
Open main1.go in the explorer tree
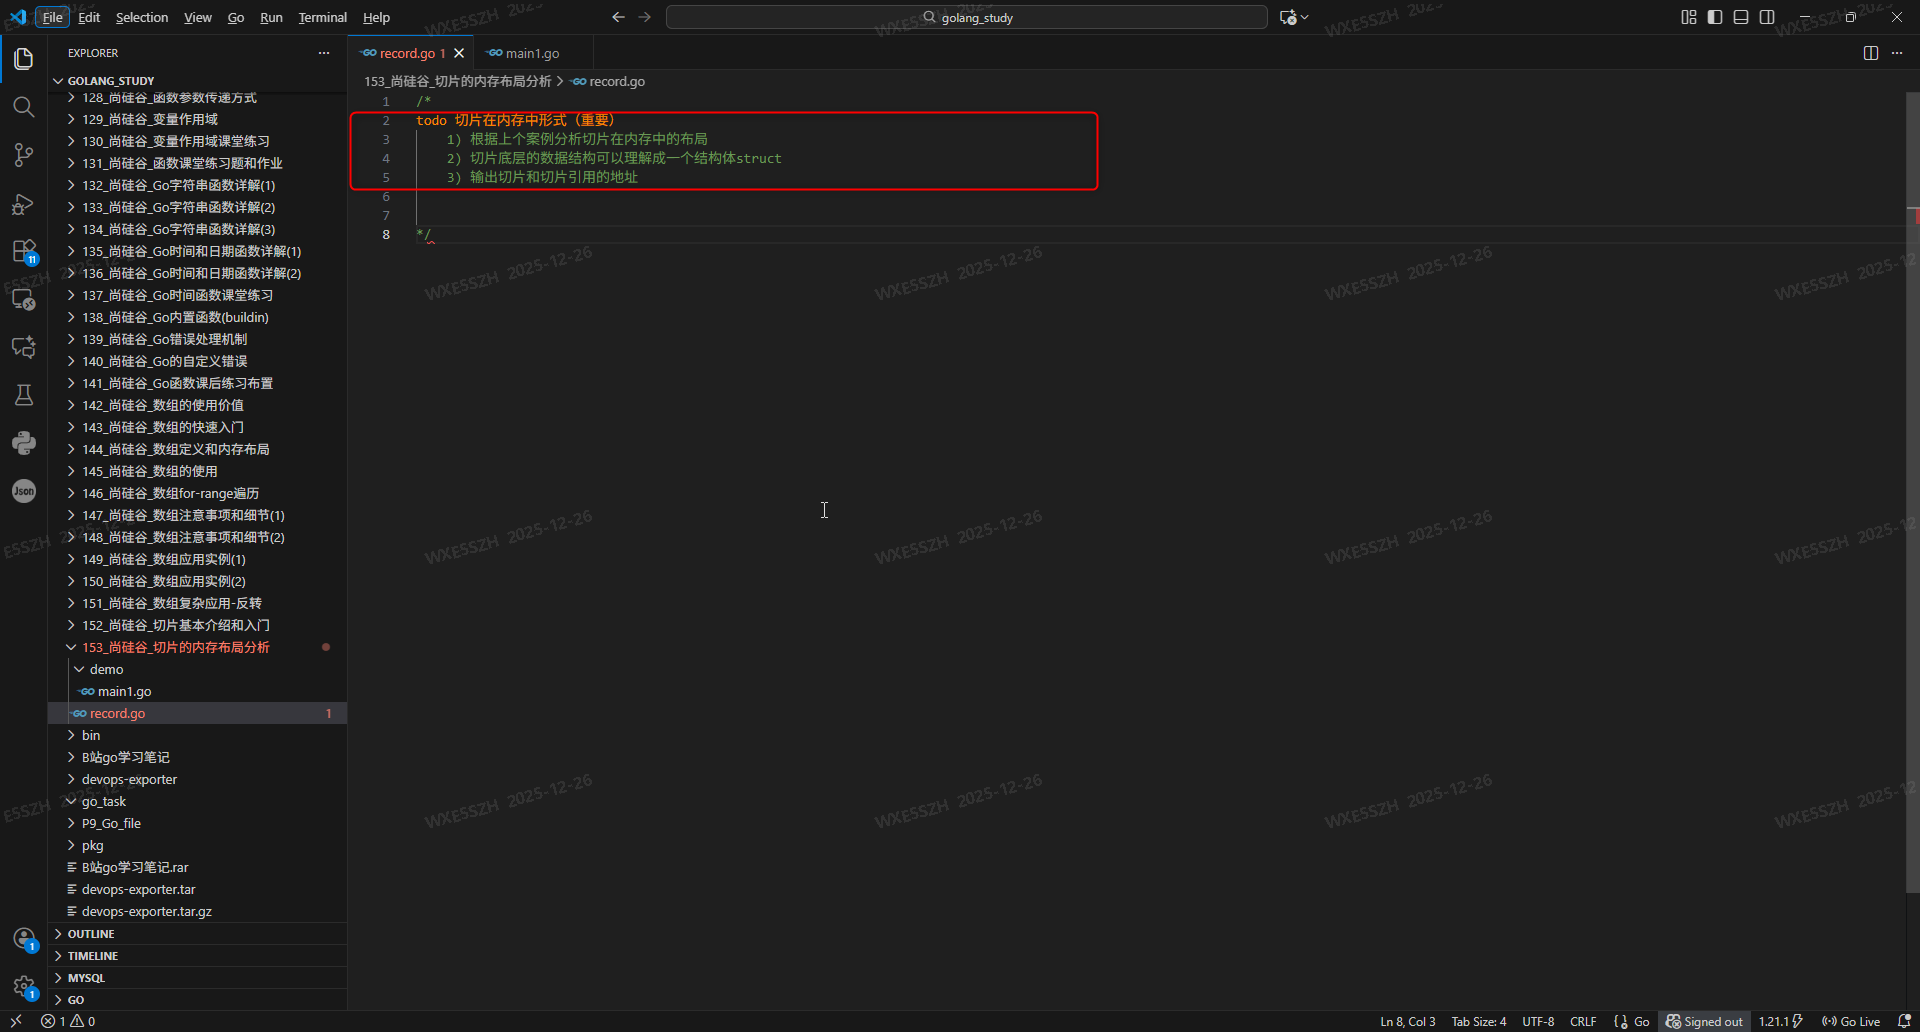pyautogui.click(x=197, y=691)
